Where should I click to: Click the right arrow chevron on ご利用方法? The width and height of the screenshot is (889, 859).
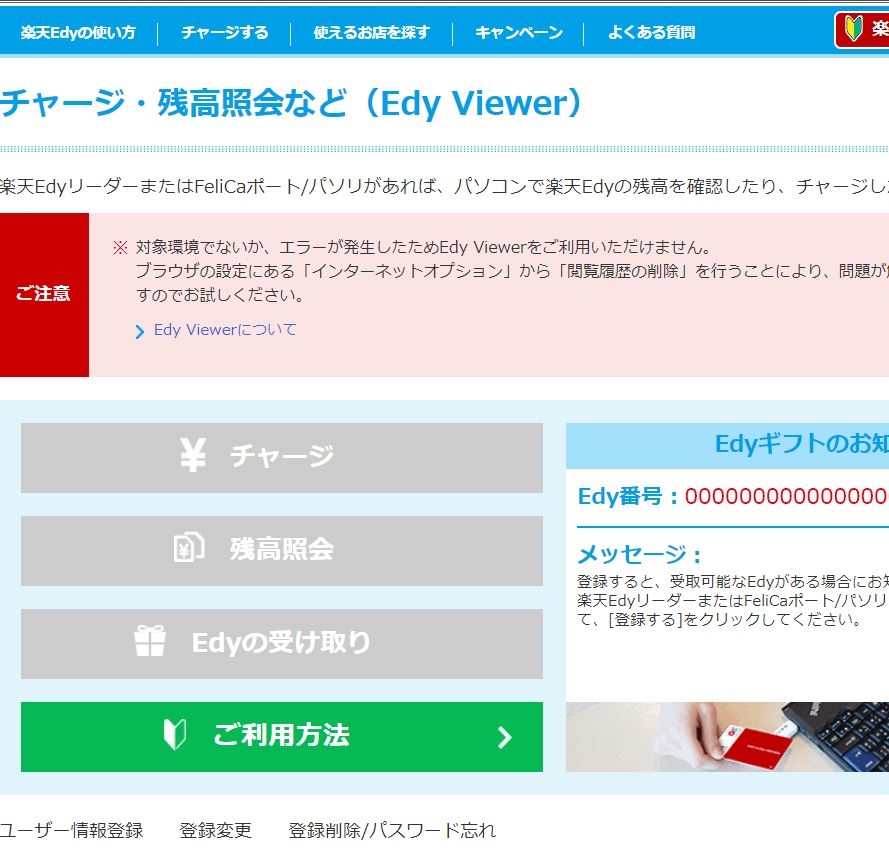(504, 737)
